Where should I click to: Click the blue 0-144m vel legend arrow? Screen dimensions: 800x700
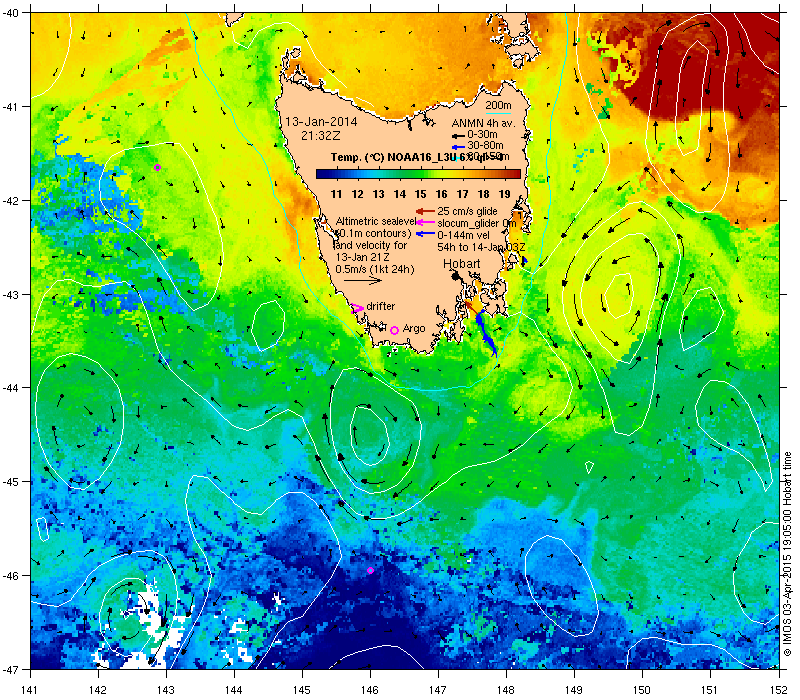pos(426,234)
